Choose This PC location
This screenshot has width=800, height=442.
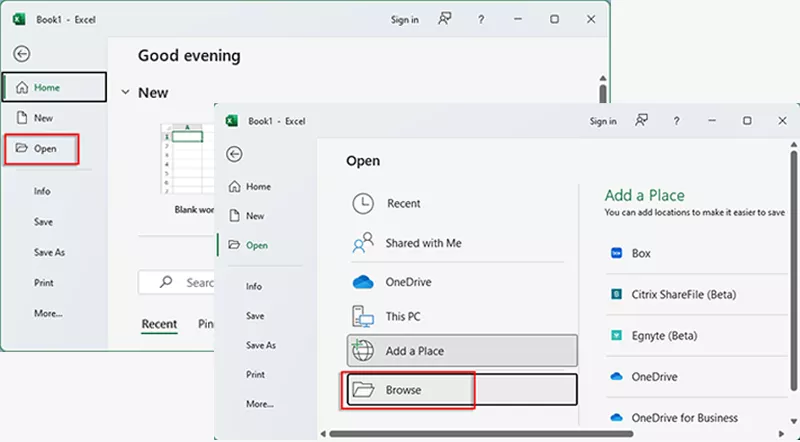tap(401, 317)
